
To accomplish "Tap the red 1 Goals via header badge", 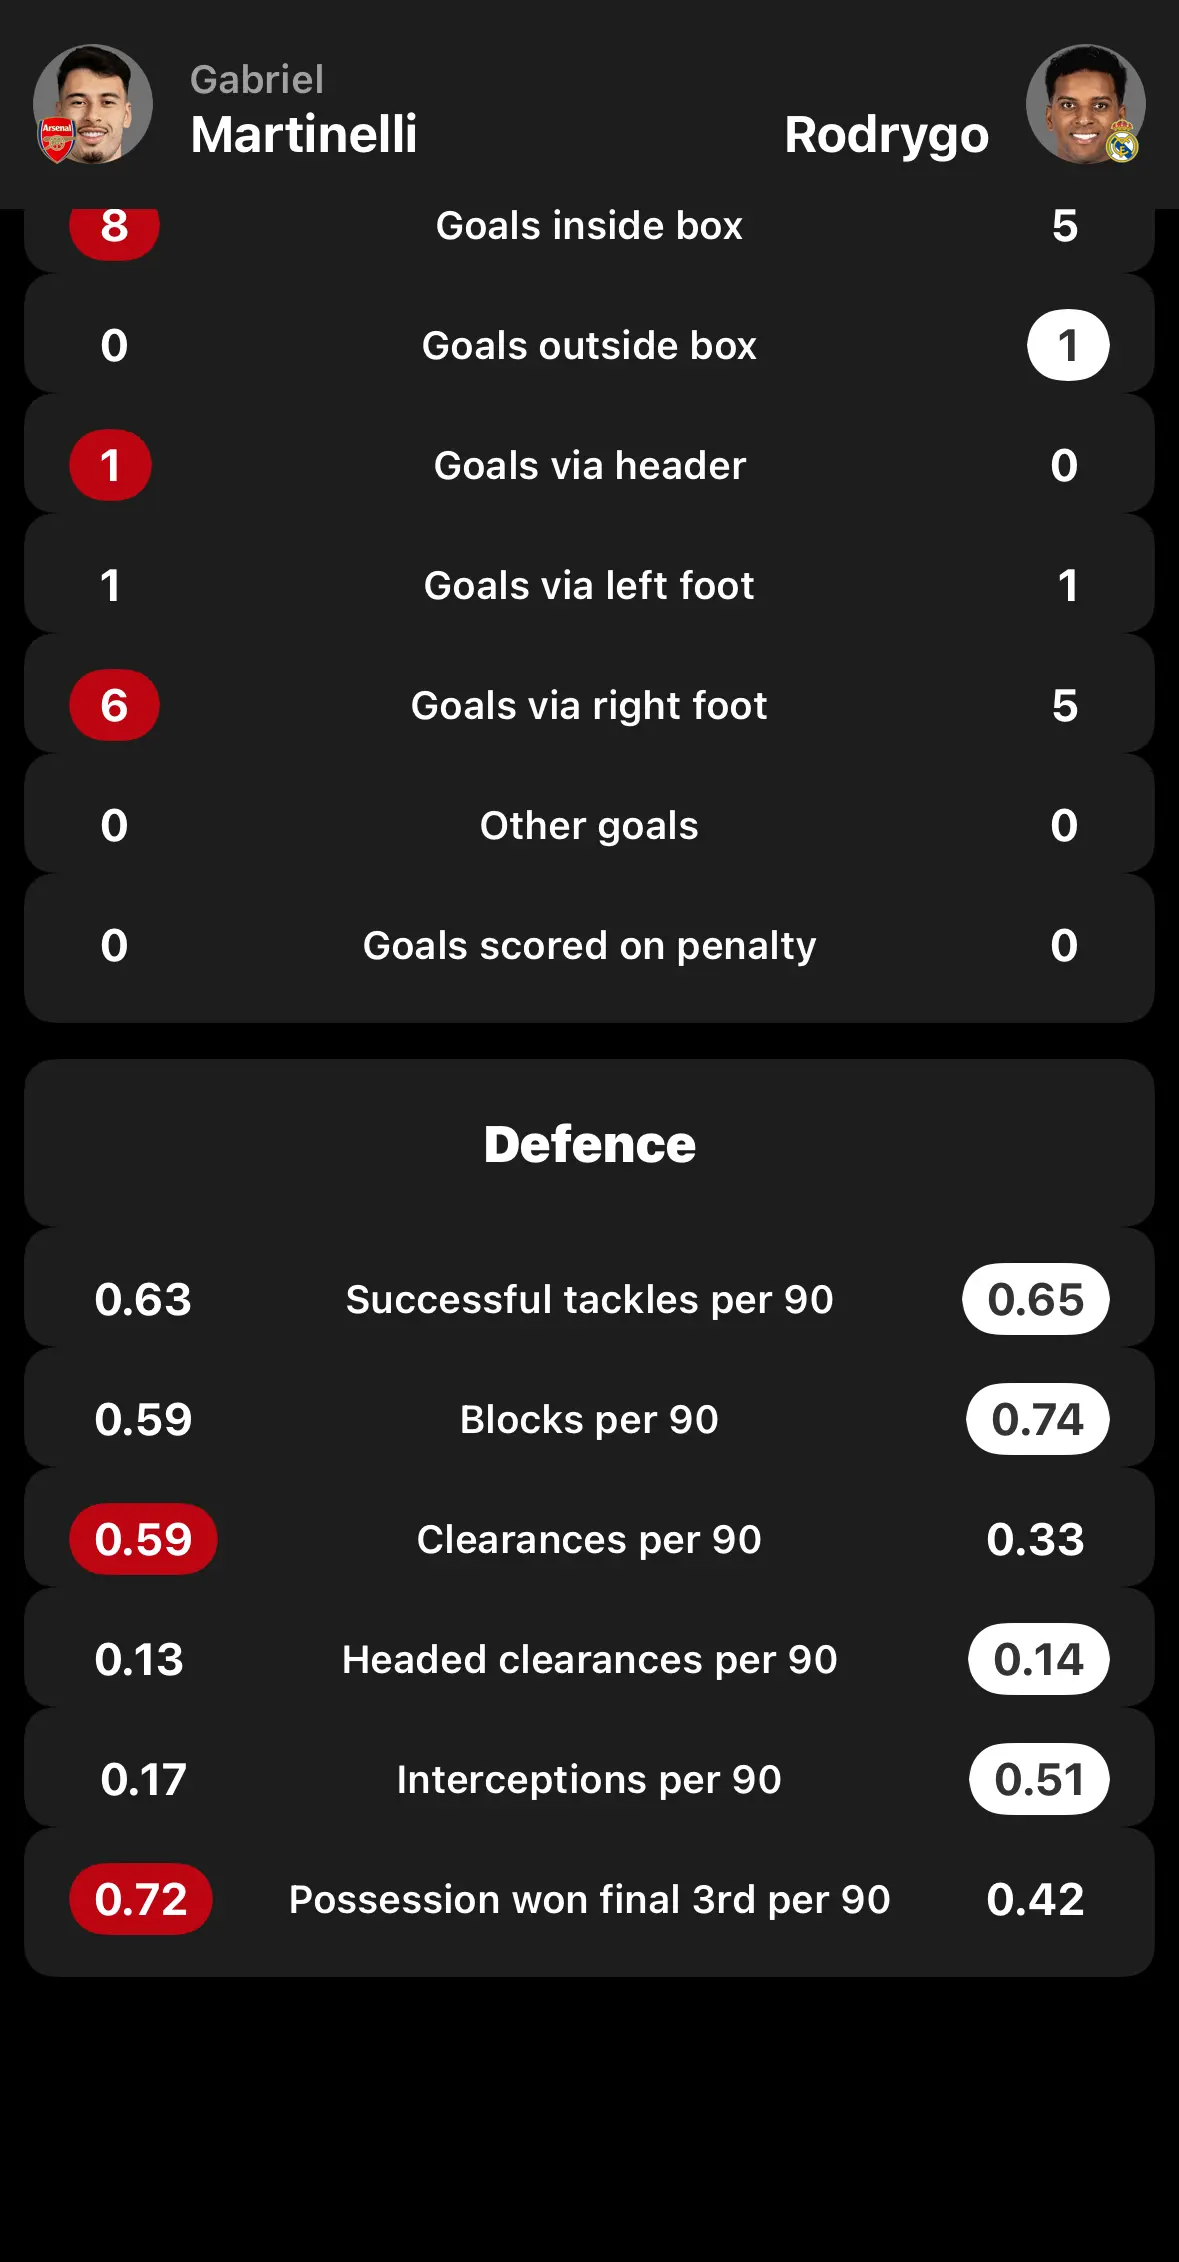I will (110, 466).
